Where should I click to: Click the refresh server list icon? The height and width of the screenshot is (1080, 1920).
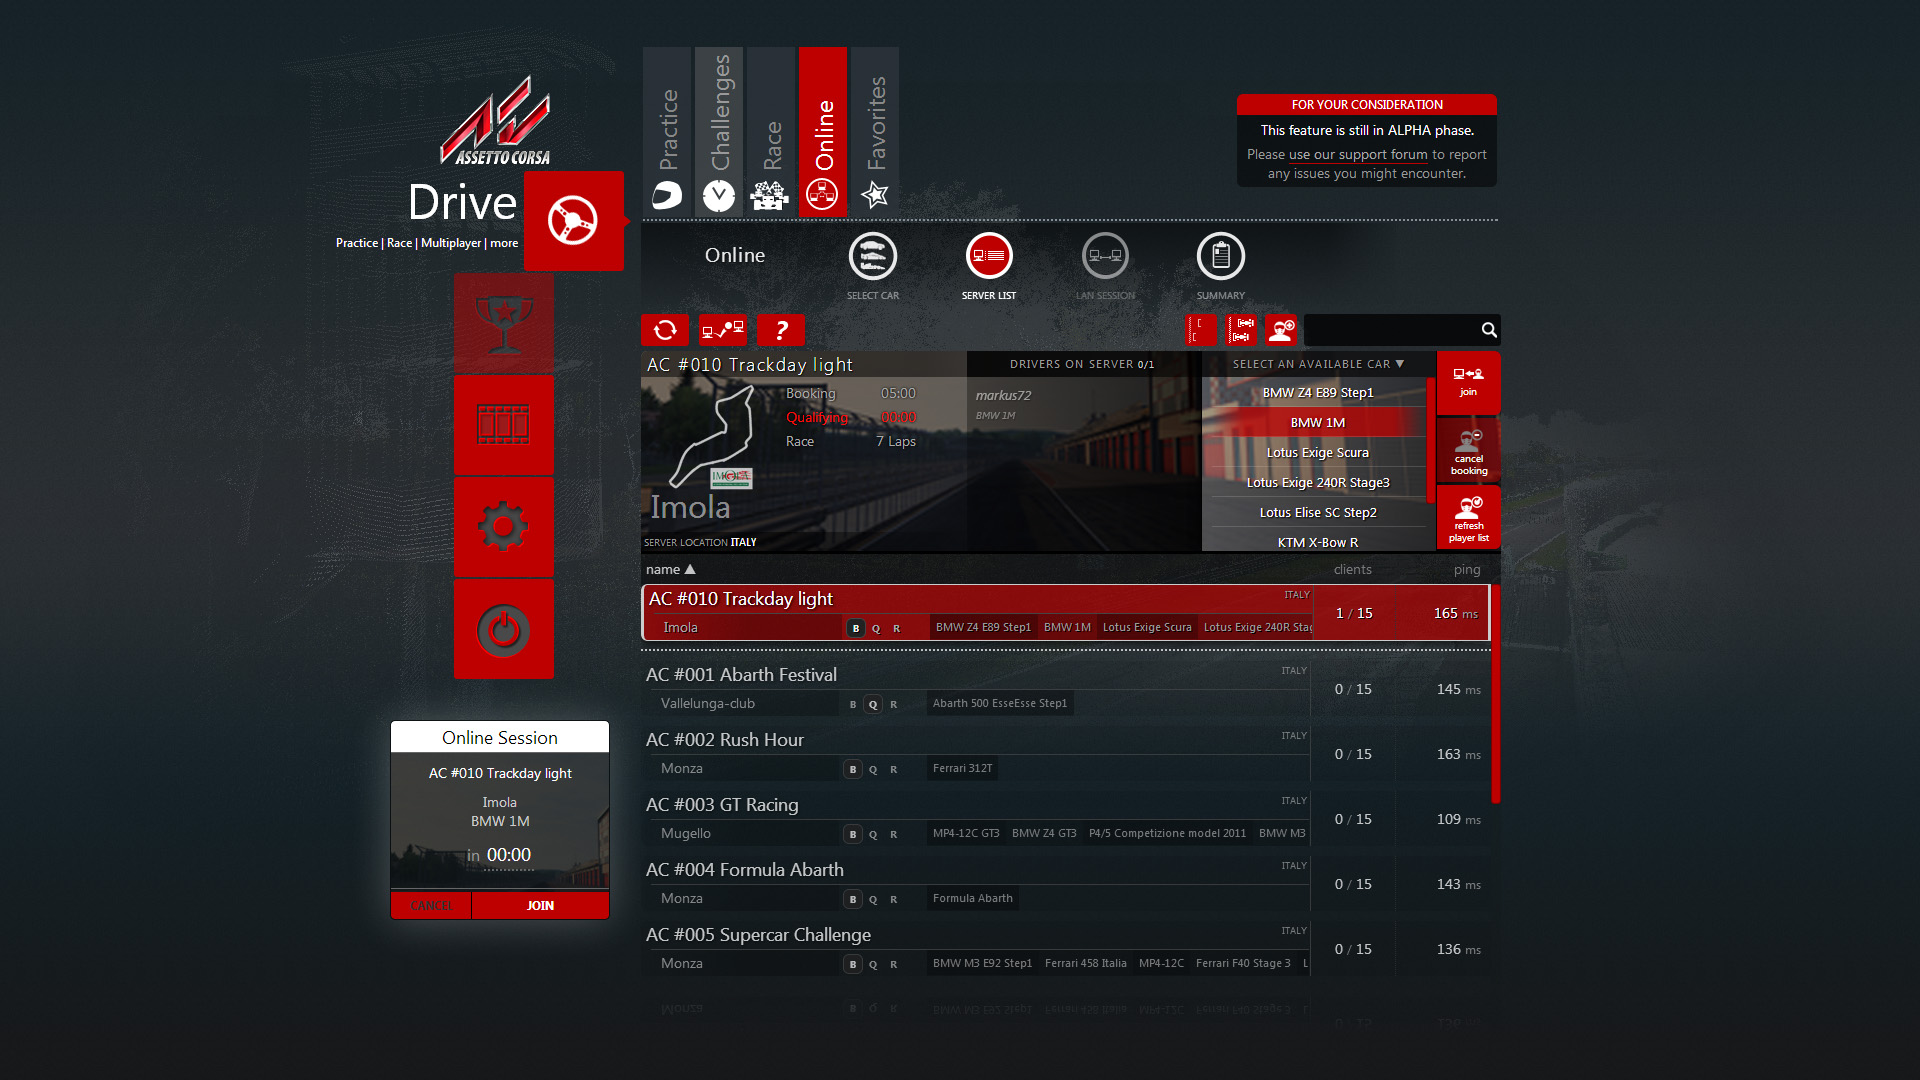click(665, 330)
